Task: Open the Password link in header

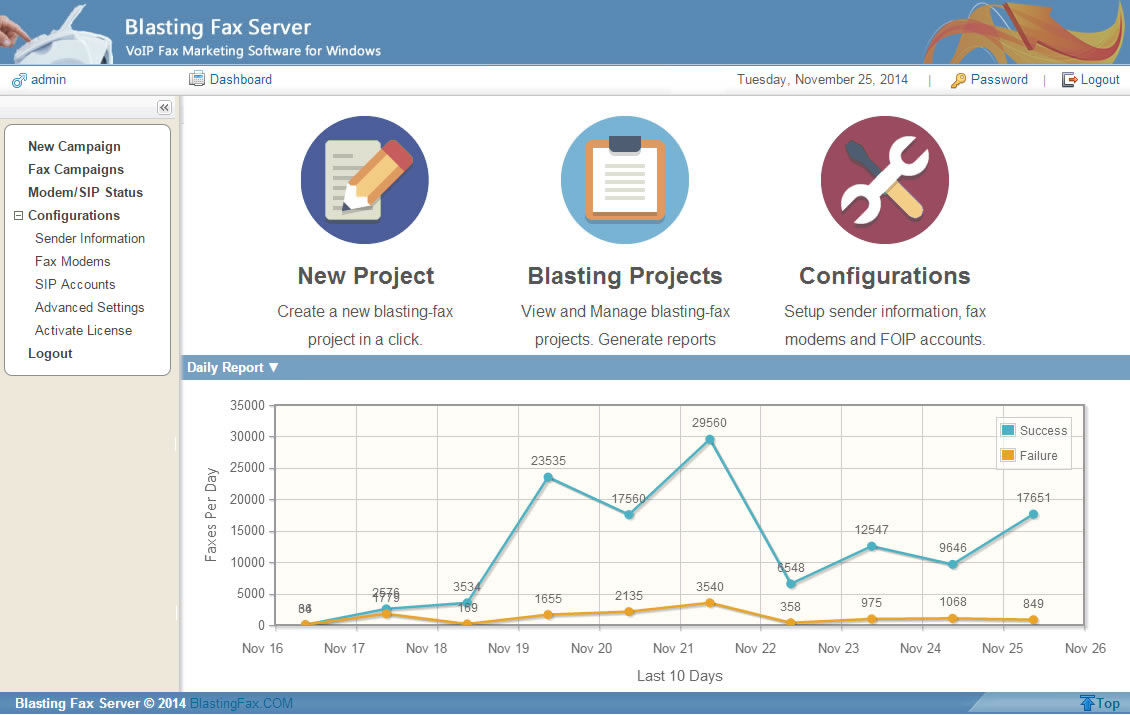Action: [x=999, y=79]
